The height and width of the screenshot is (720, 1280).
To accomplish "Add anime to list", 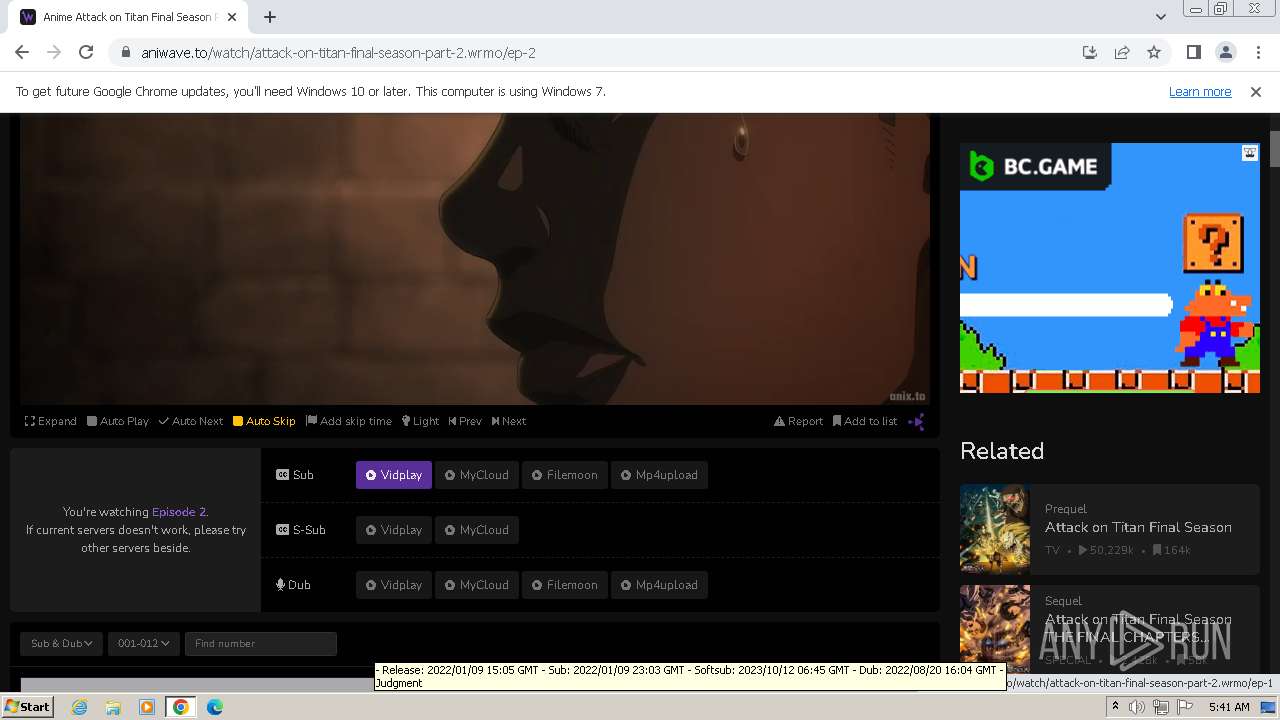I will (x=865, y=421).
